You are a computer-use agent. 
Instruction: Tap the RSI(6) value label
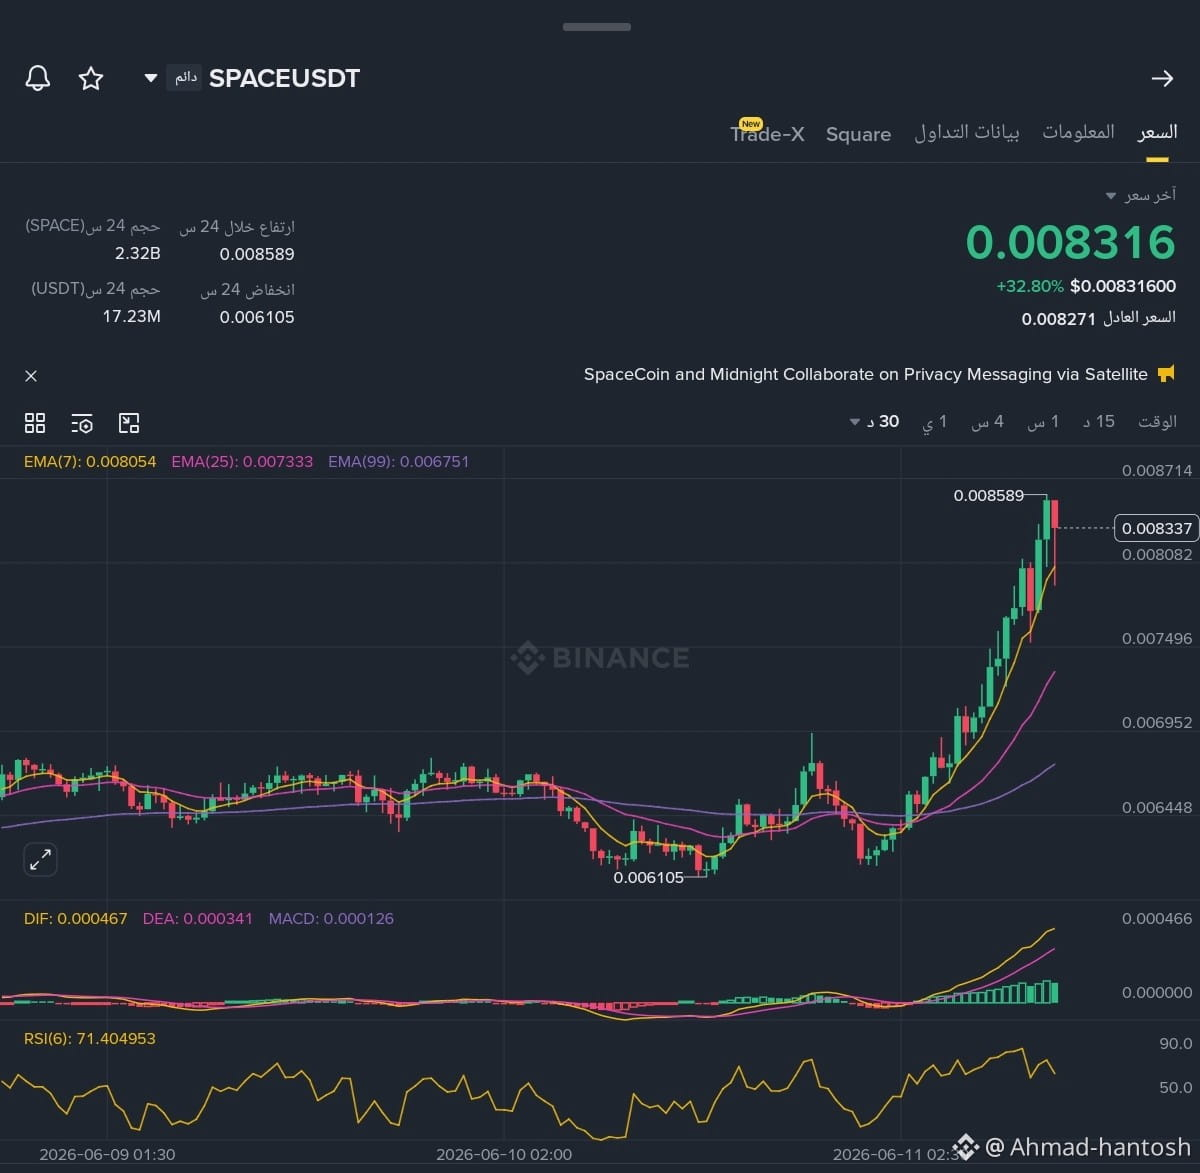[x=90, y=1038]
